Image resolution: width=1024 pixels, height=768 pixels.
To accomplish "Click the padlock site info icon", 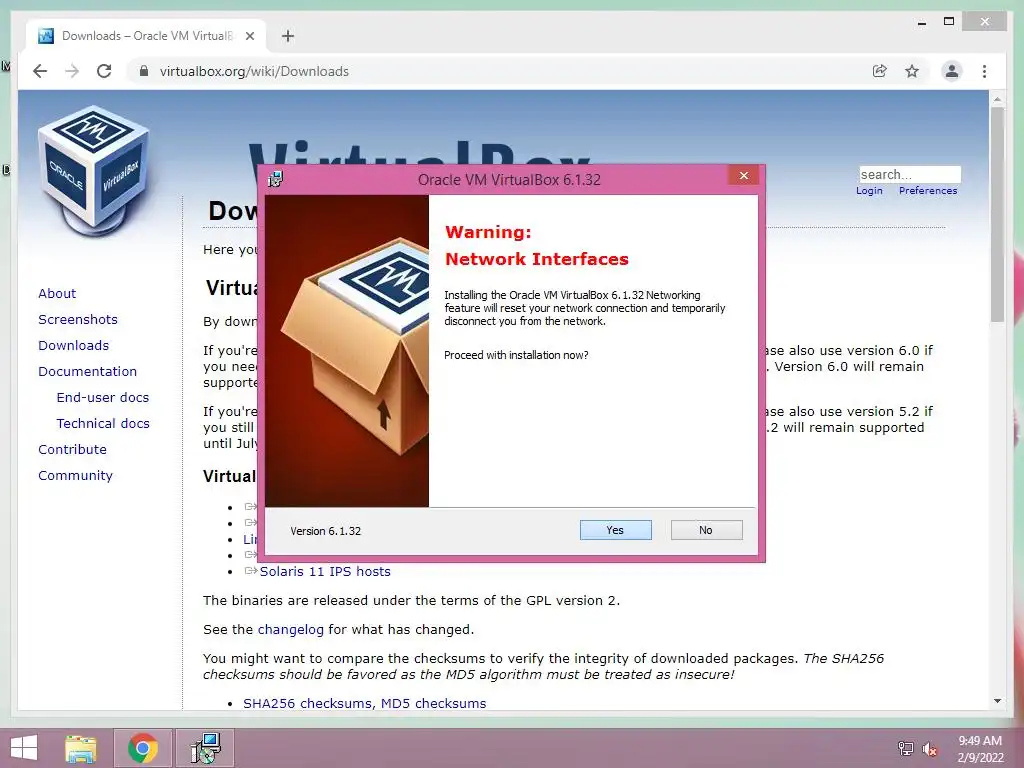I will pyautogui.click(x=144, y=71).
